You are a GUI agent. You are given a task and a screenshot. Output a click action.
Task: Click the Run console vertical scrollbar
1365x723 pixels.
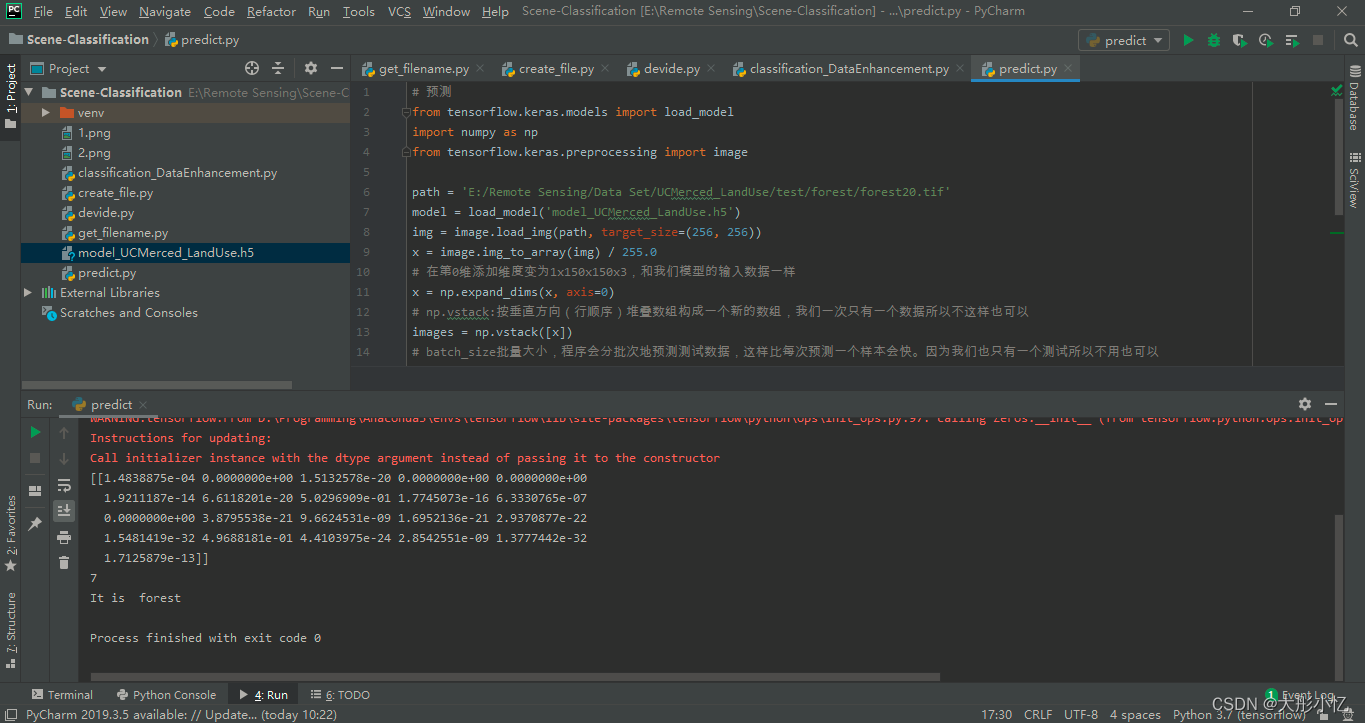[x=1339, y=597]
